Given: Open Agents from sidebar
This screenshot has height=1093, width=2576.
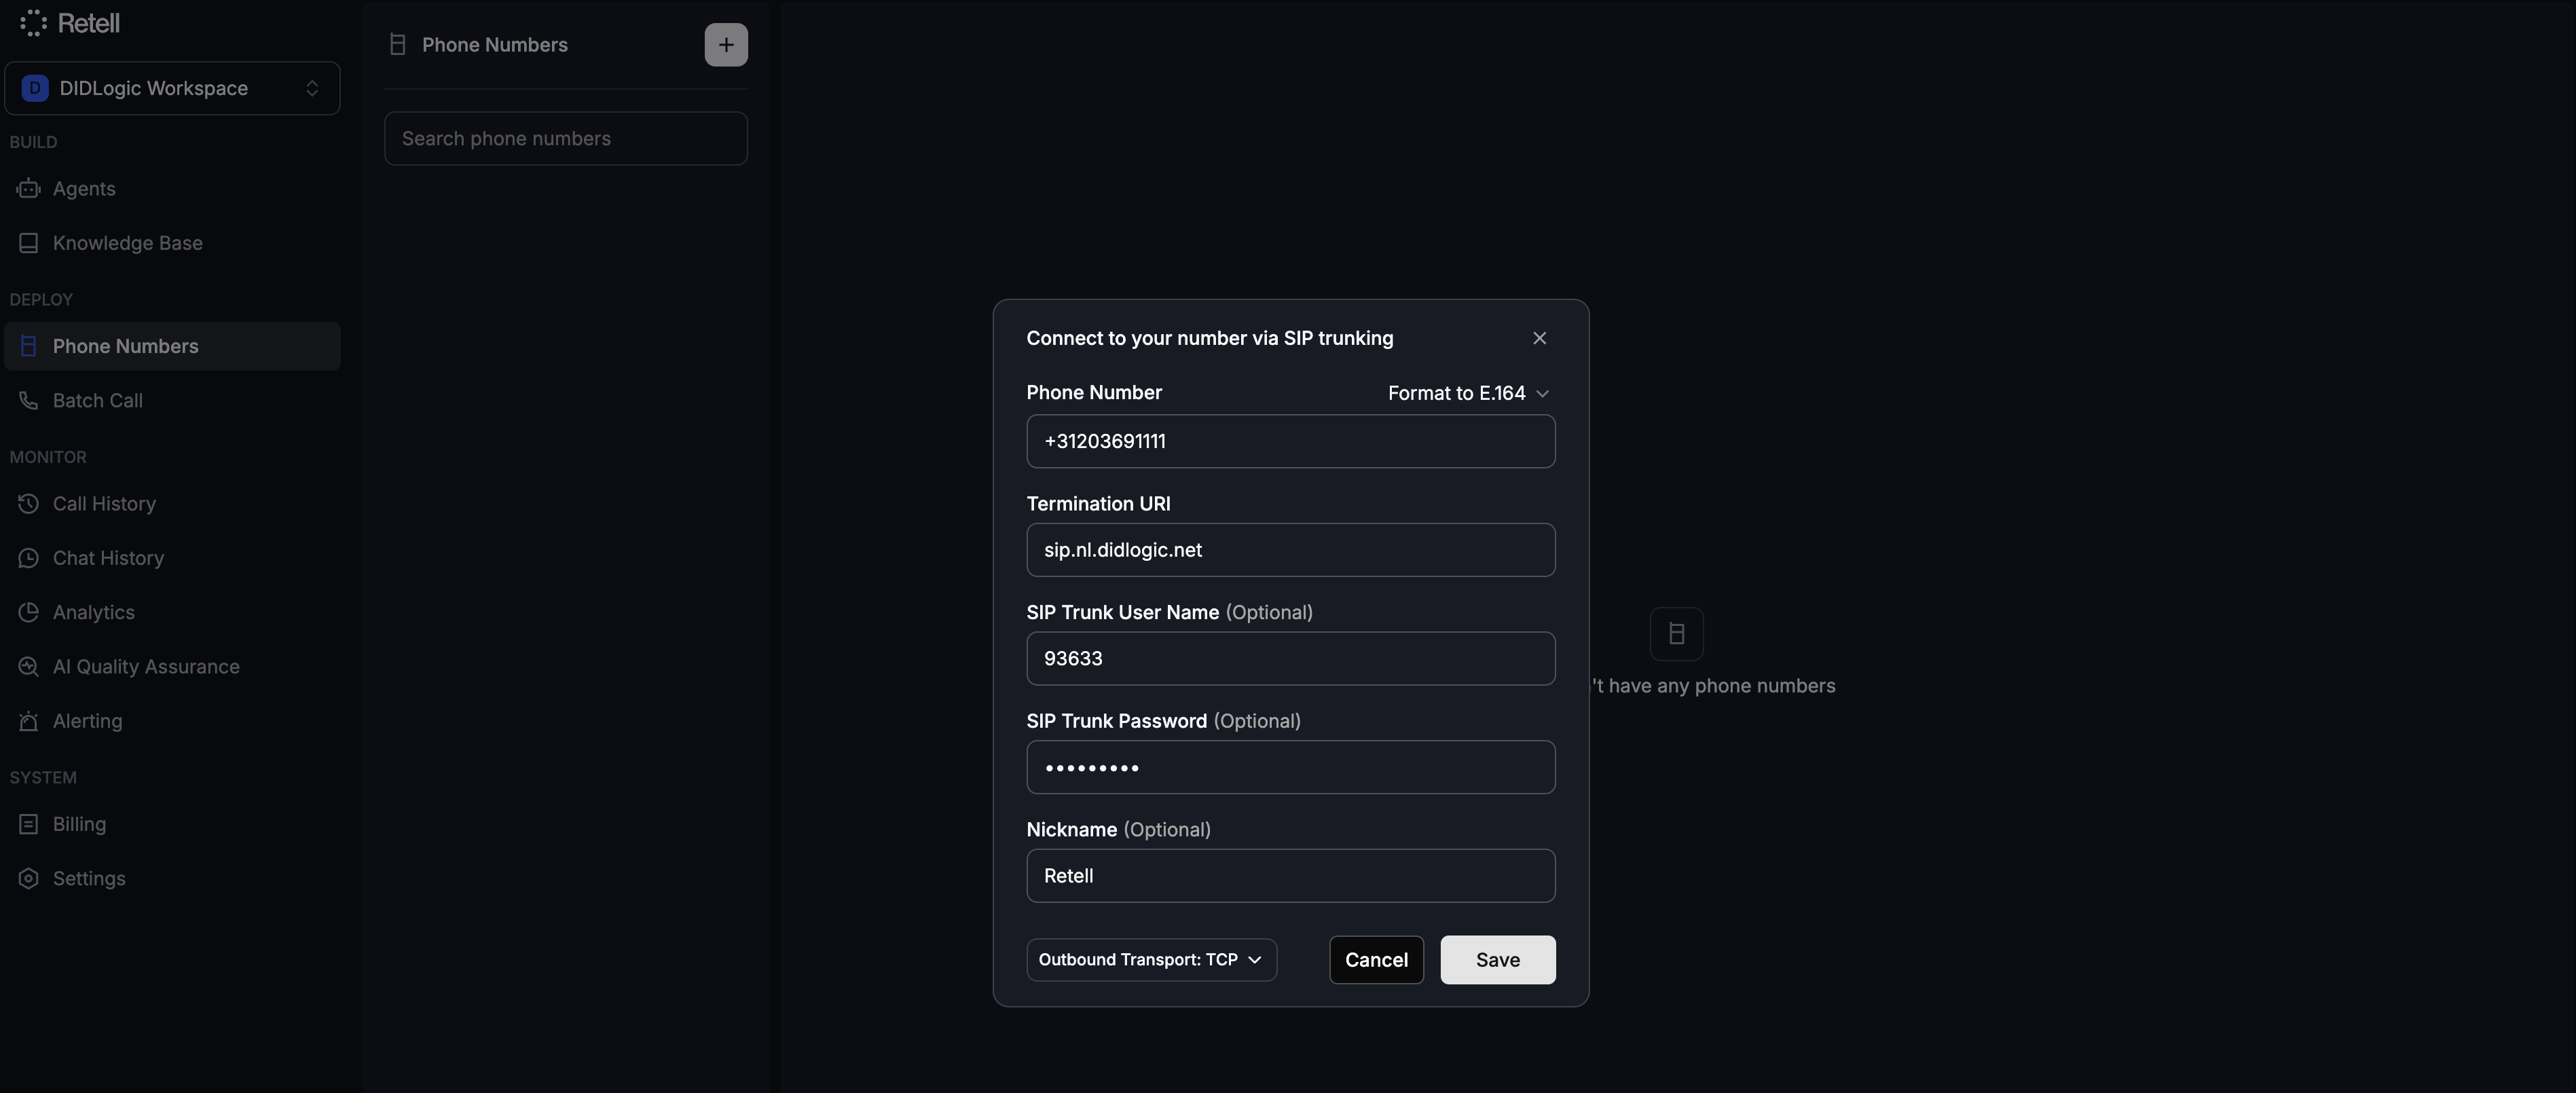Looking at the screenshot, I should click(x=84, y=188).
